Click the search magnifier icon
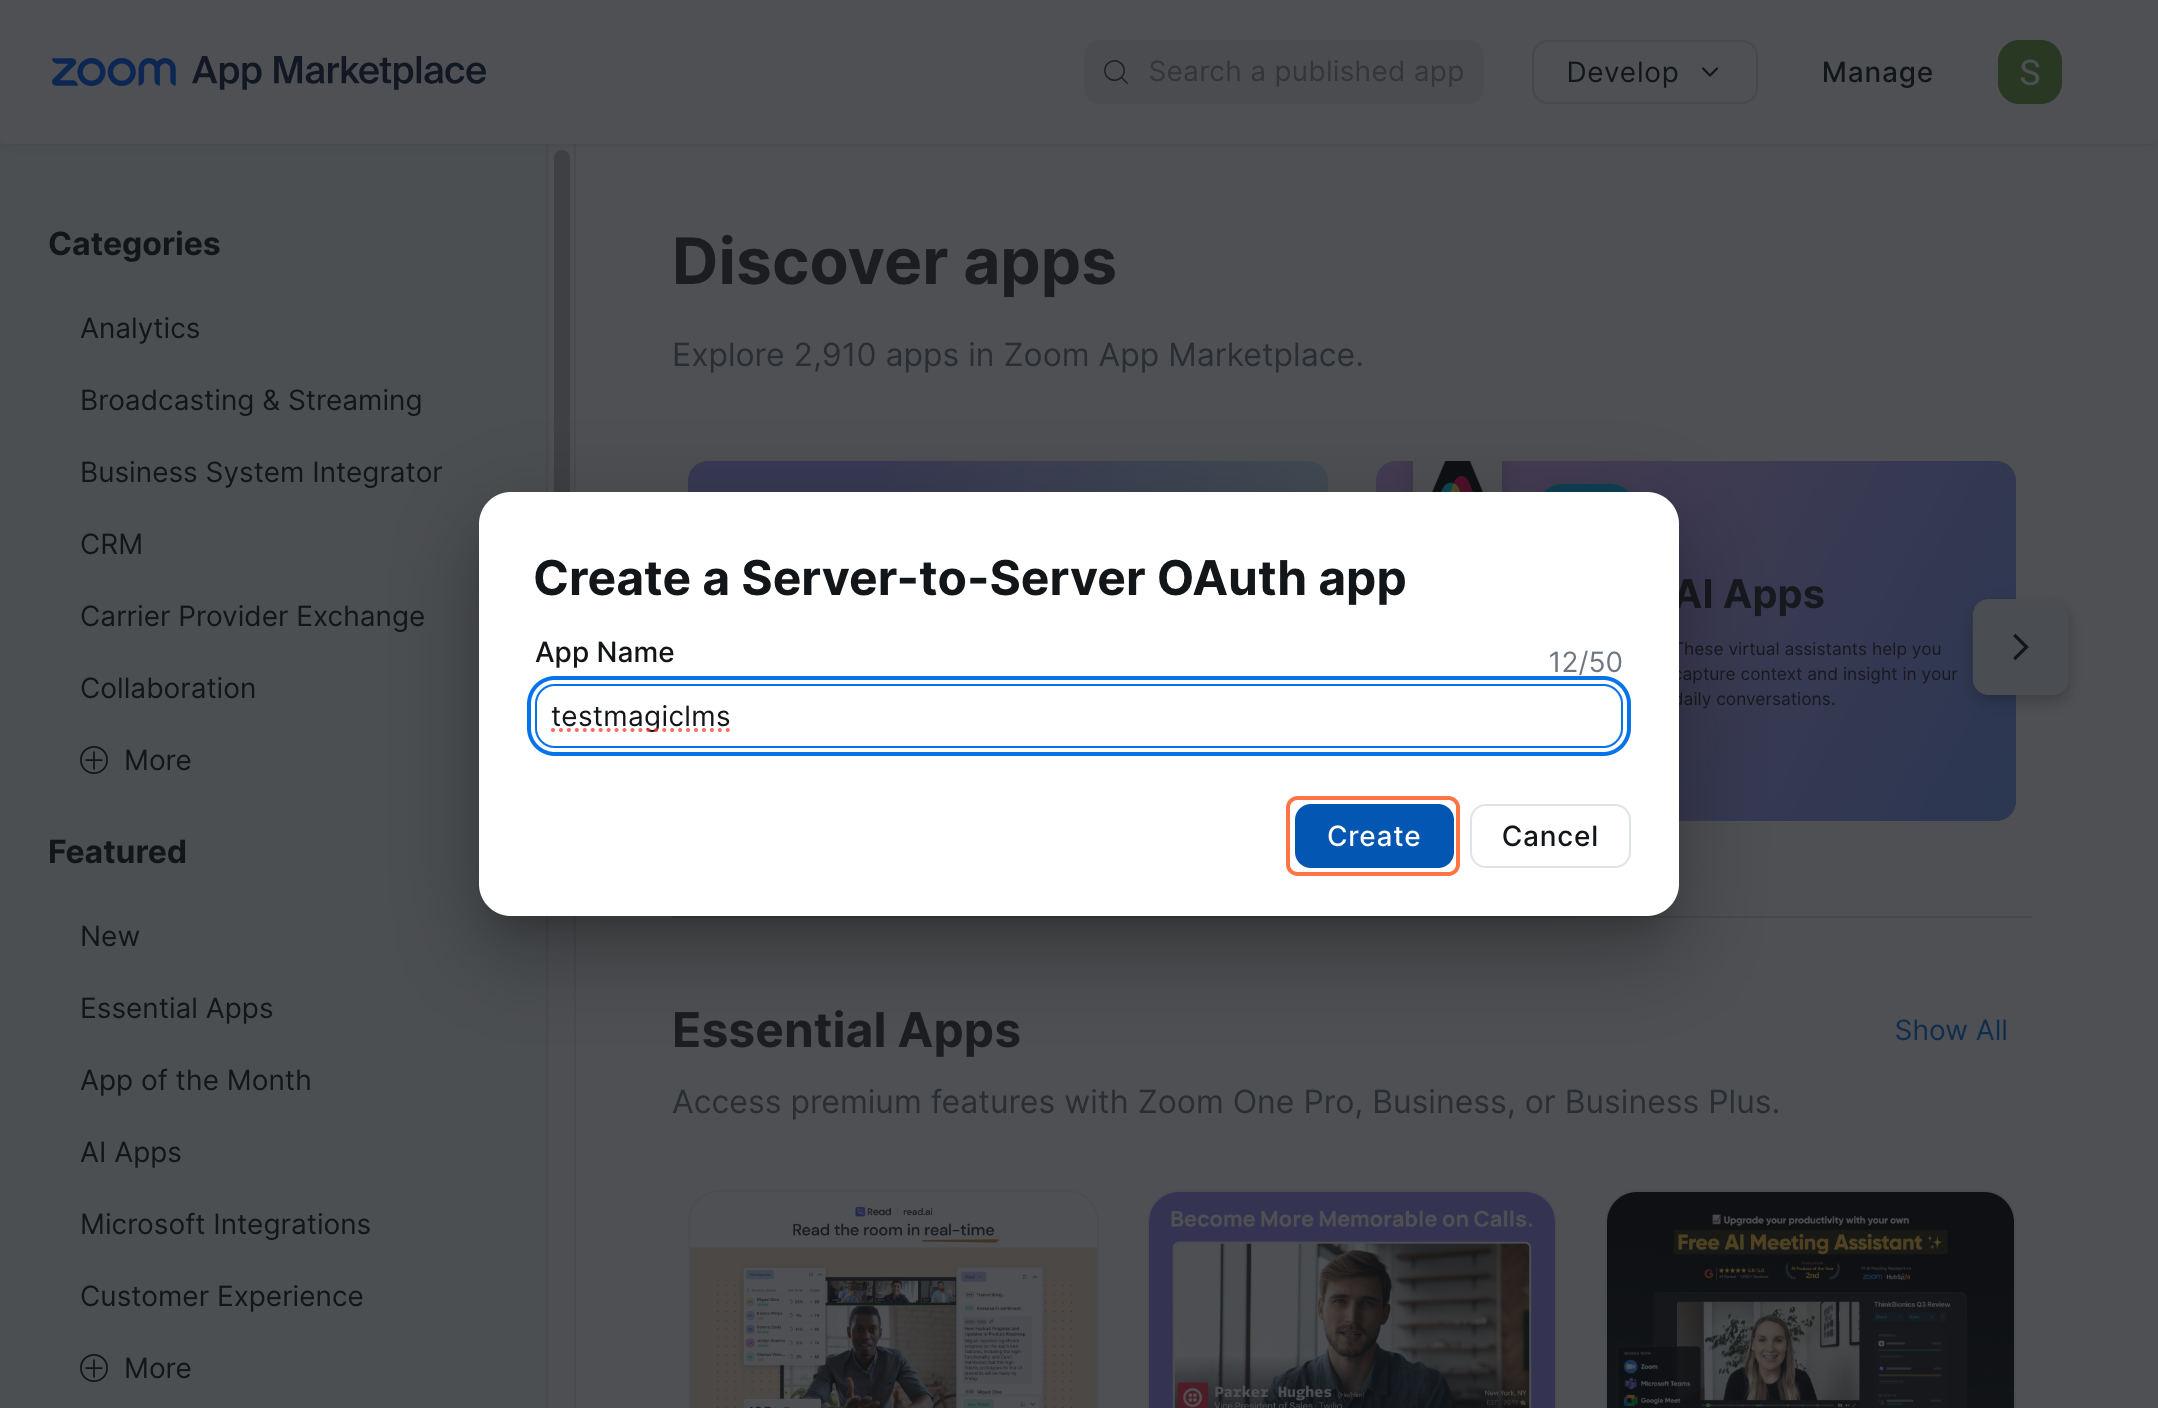2158x1408 pixels. coord(1116,72)
